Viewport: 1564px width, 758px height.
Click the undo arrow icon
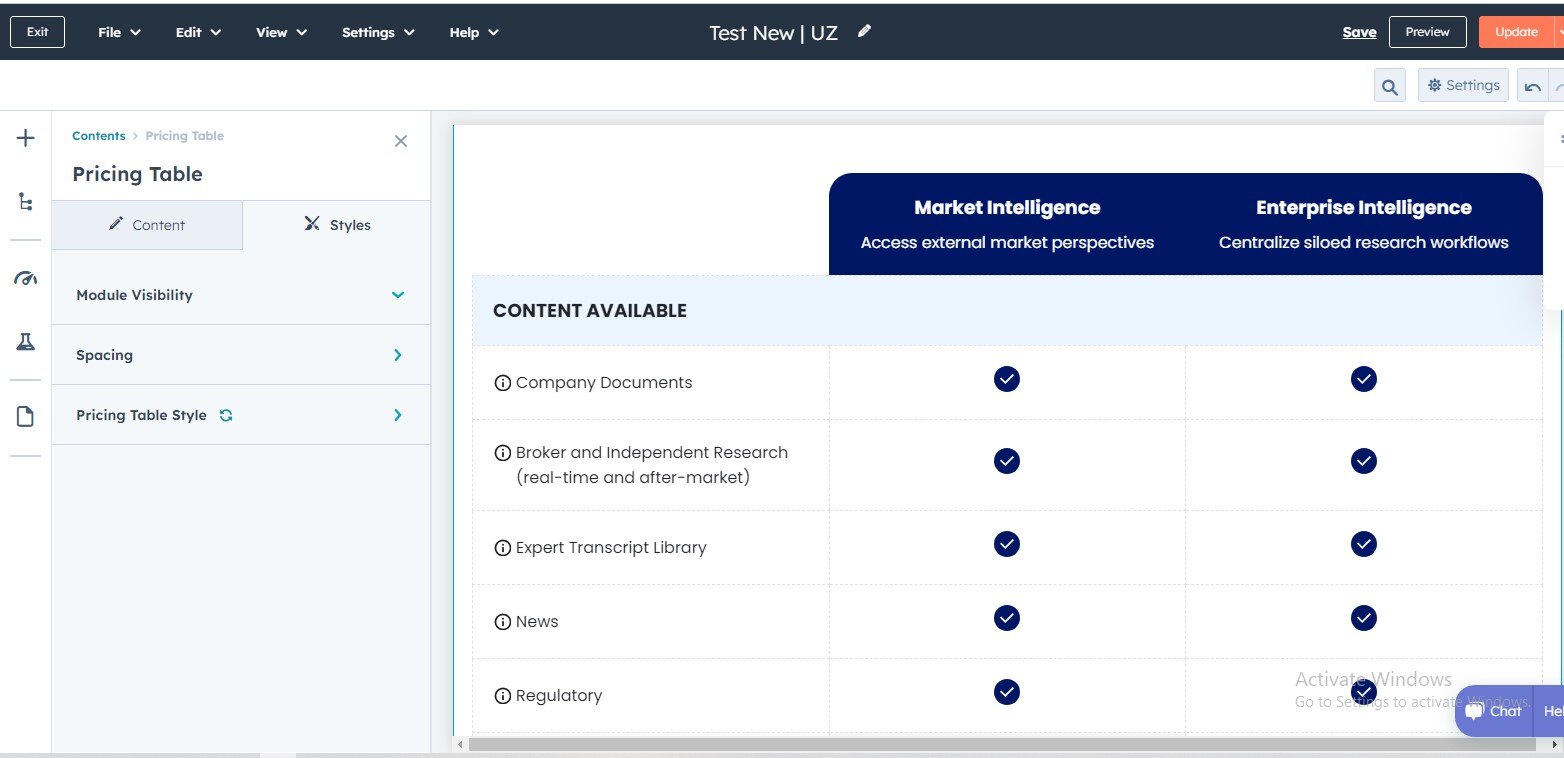[x=1532, y=87]
